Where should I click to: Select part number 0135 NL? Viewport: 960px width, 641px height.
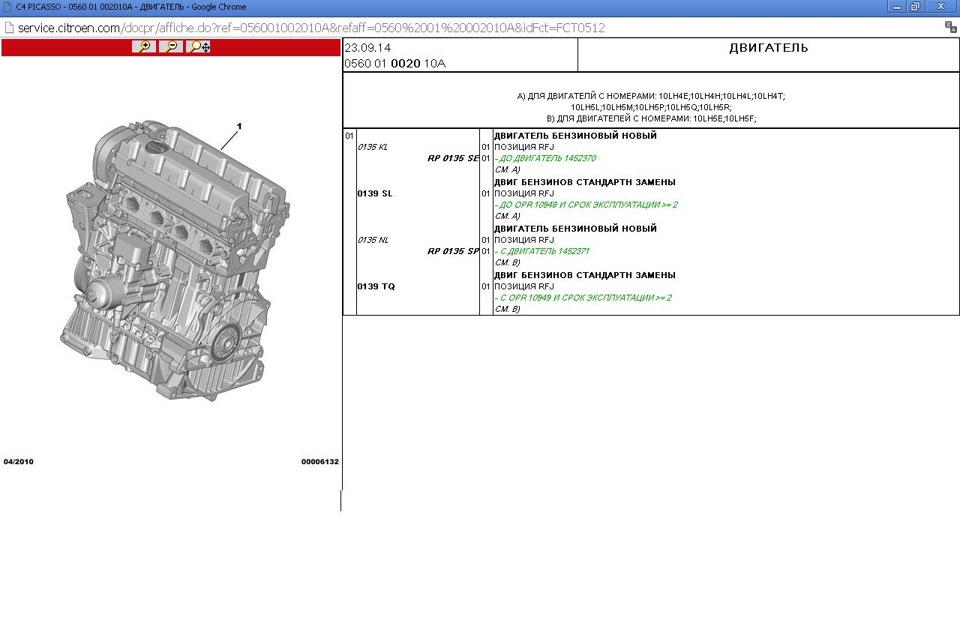[372, 240]
